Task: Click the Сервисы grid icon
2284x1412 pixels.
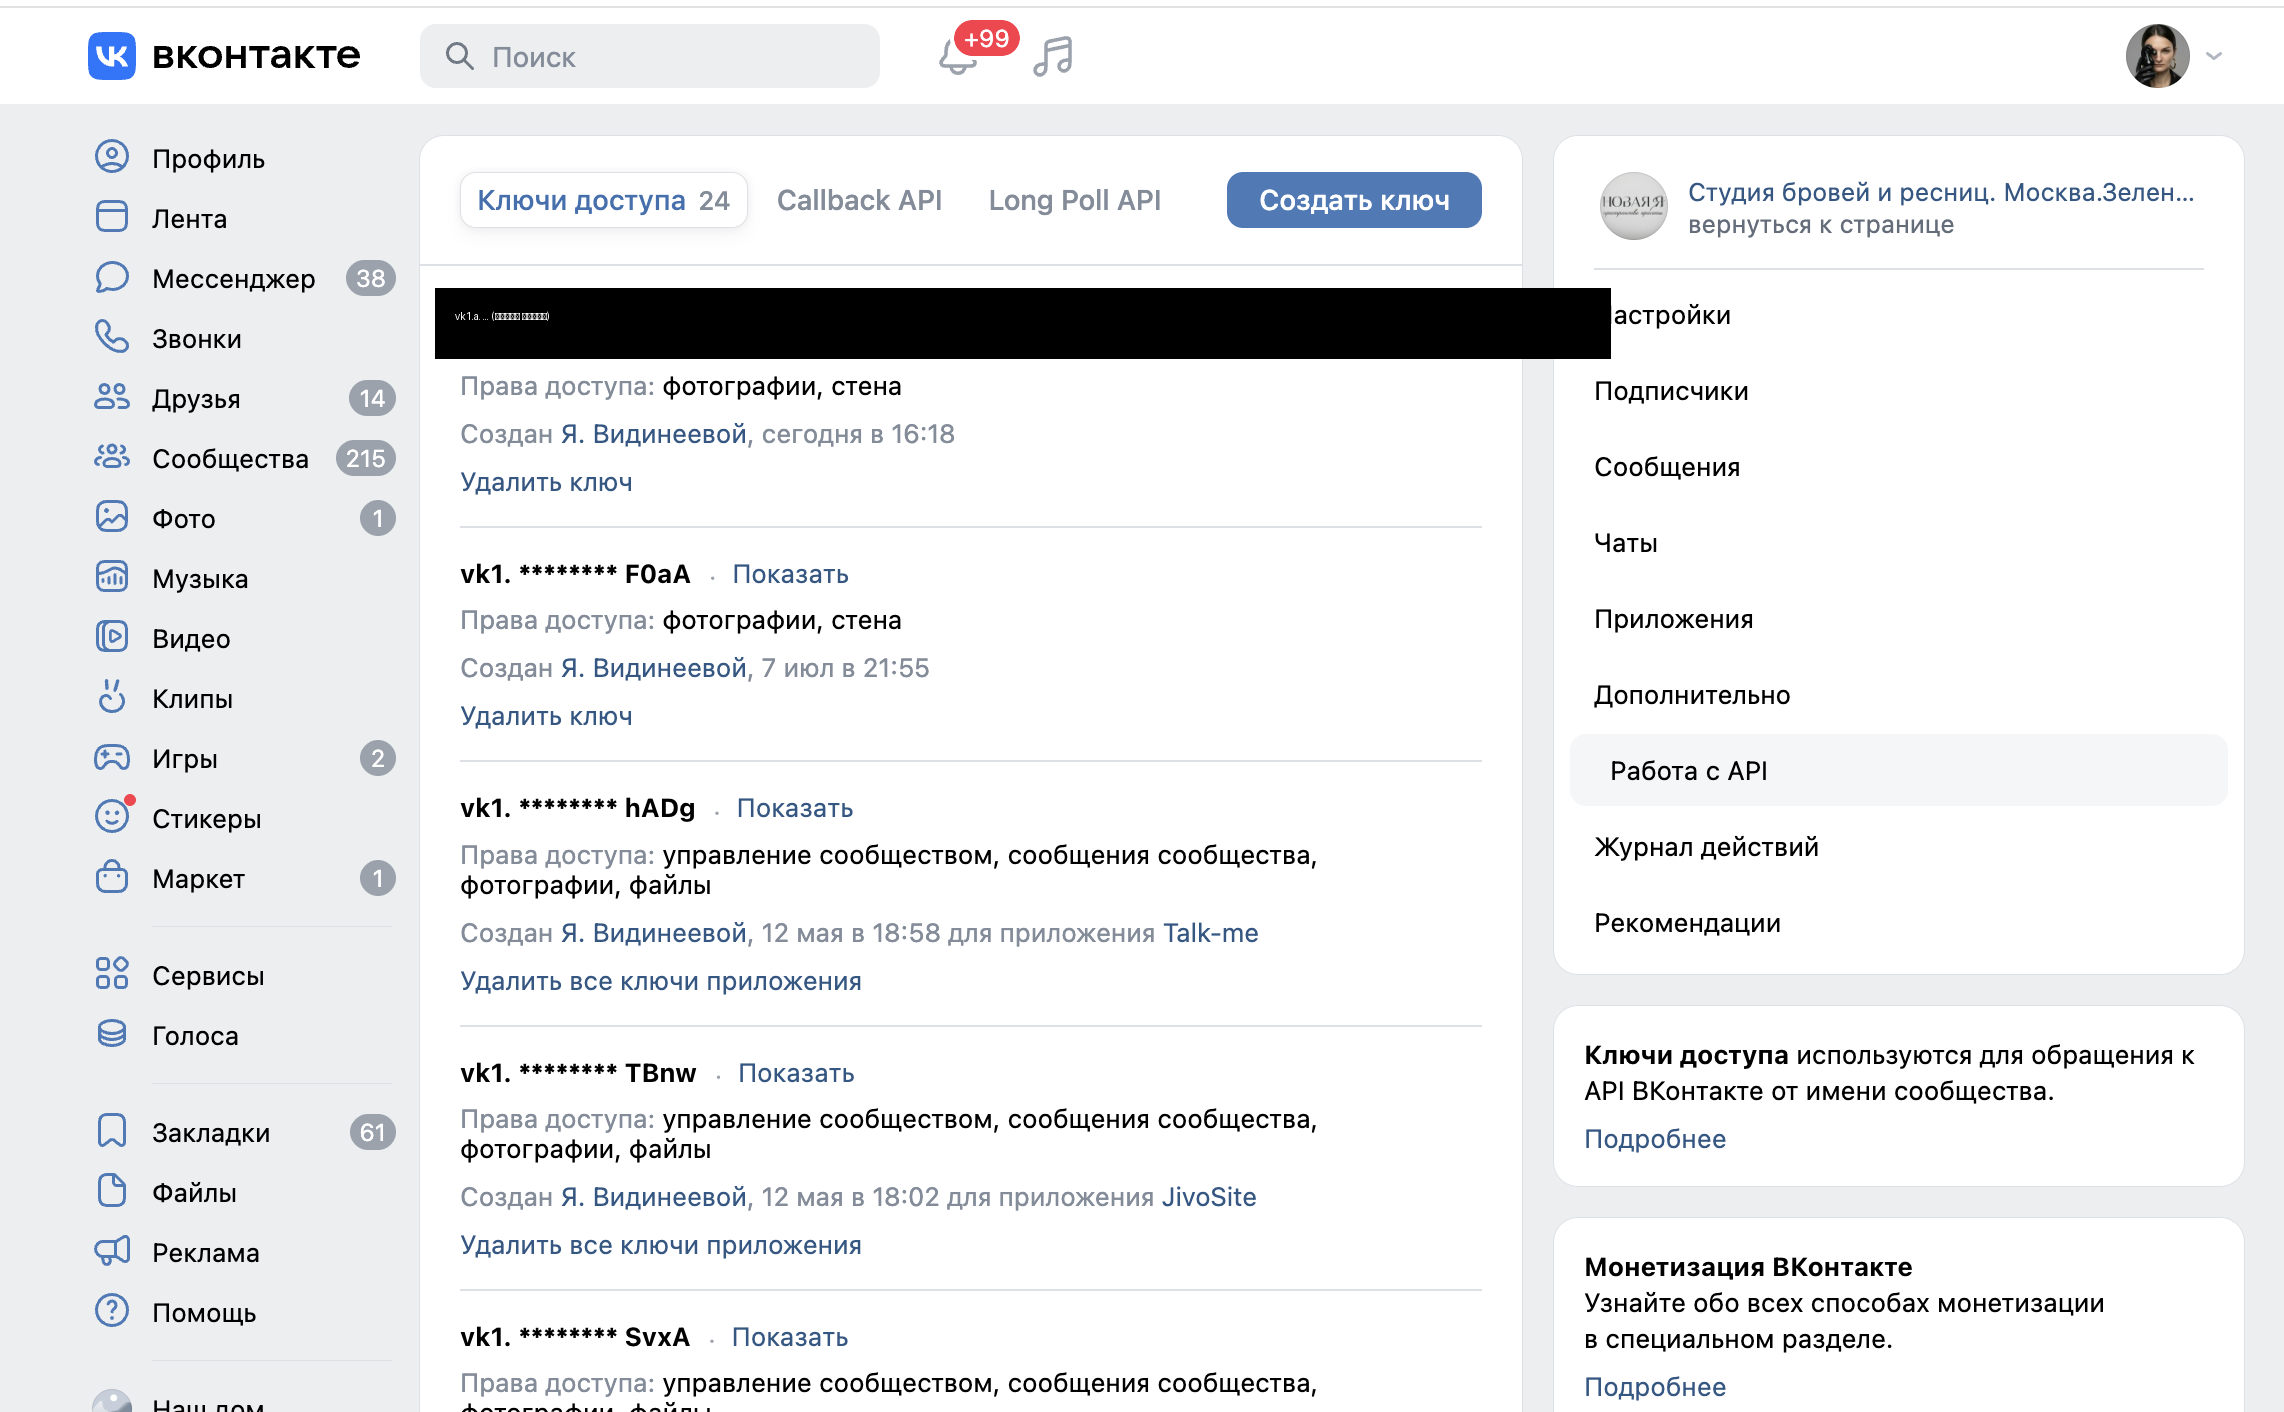Action: [112, 974]
